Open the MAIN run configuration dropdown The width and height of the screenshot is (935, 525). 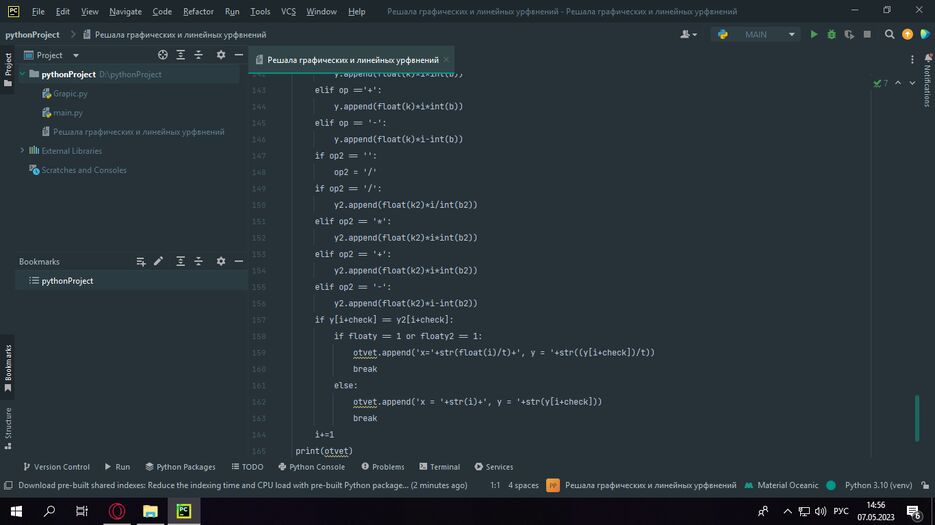[756, 35]
